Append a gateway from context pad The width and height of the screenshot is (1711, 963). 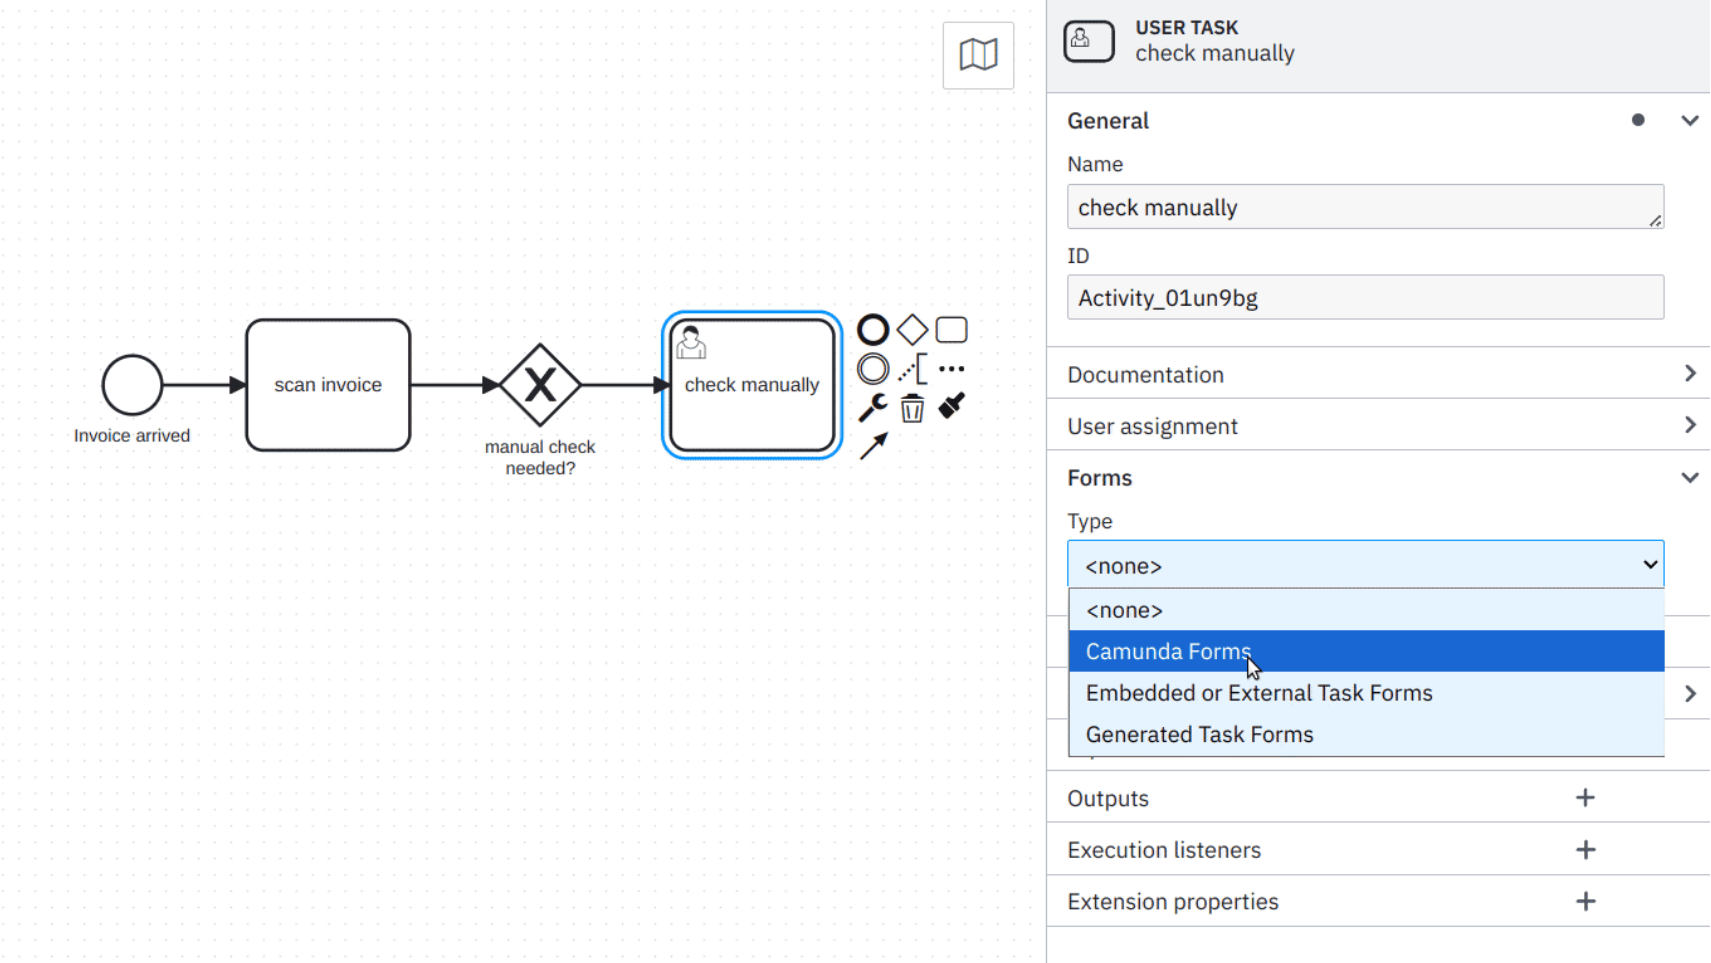(x=912, y=329)
